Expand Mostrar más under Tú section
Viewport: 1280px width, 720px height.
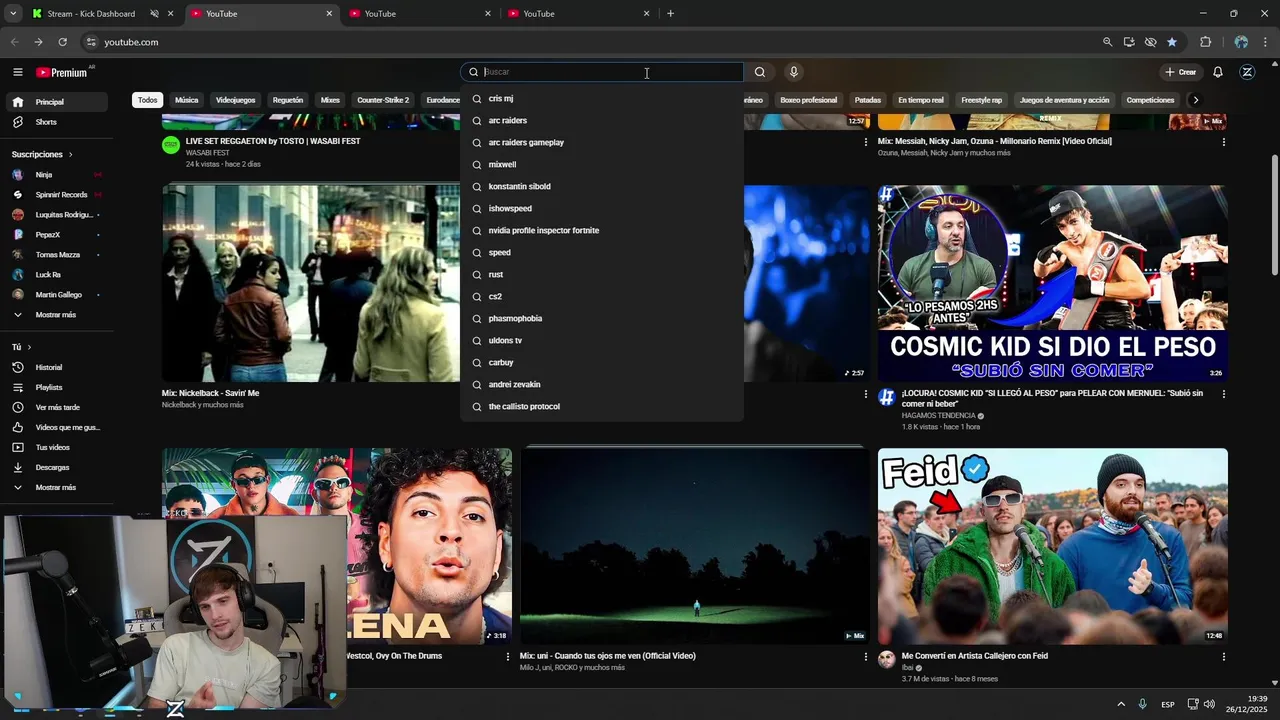[x=55, y=487]
